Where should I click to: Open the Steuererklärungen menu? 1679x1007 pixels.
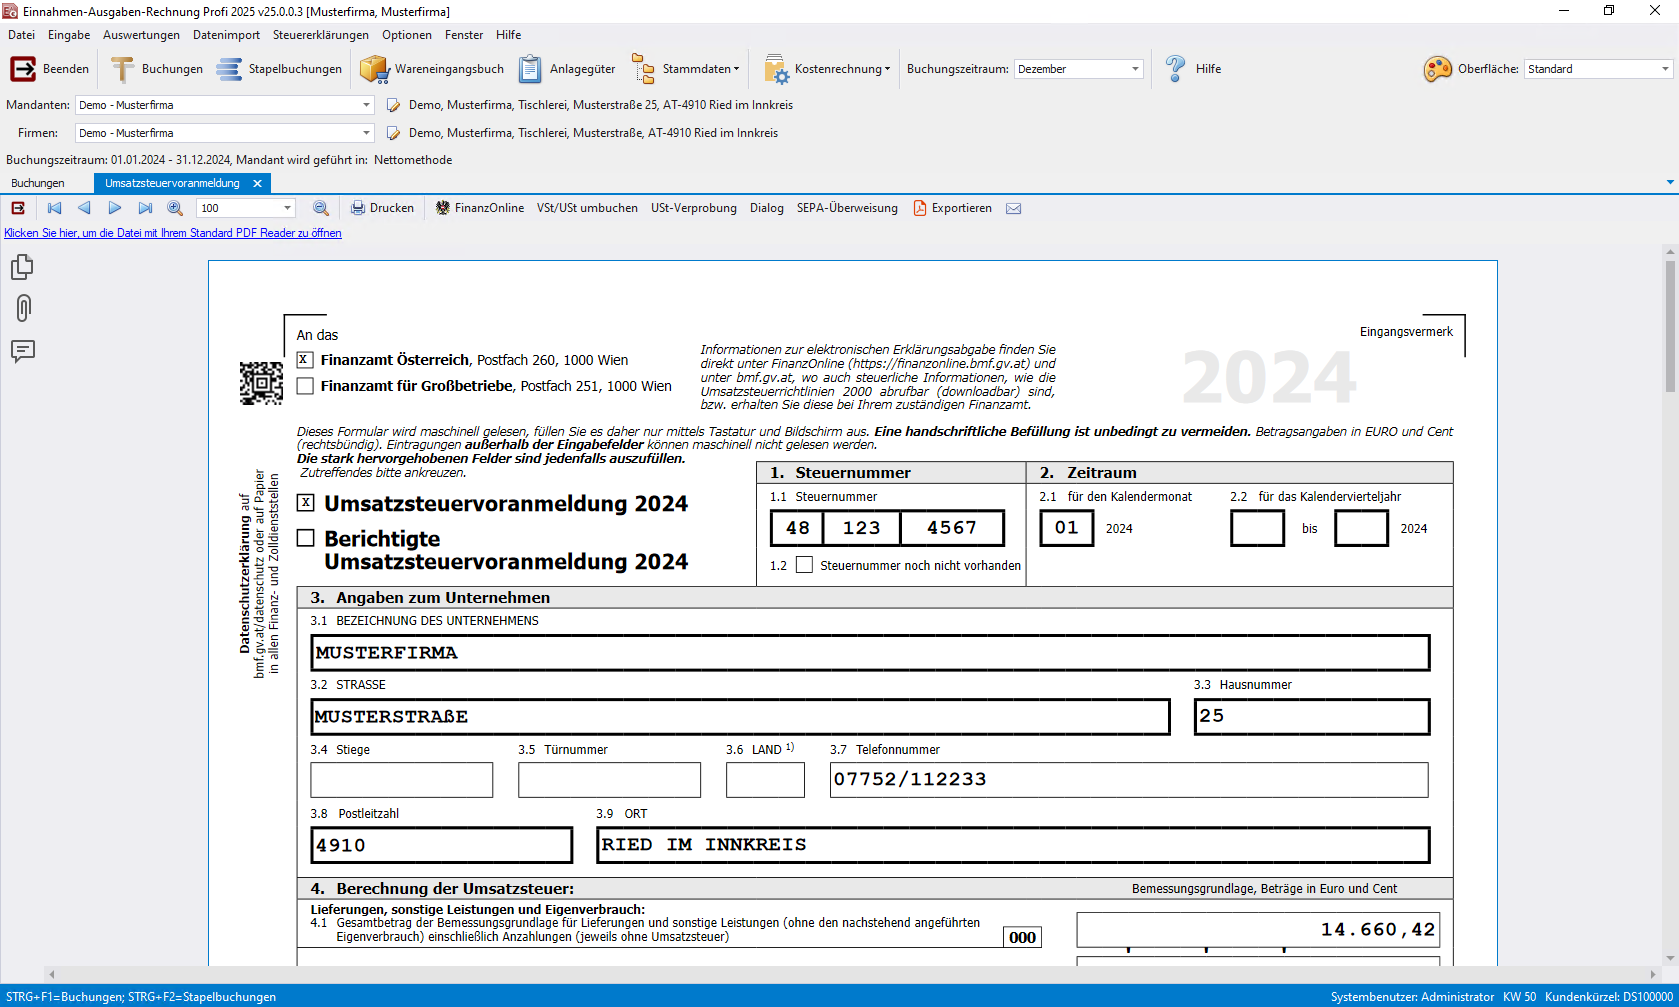320,35
